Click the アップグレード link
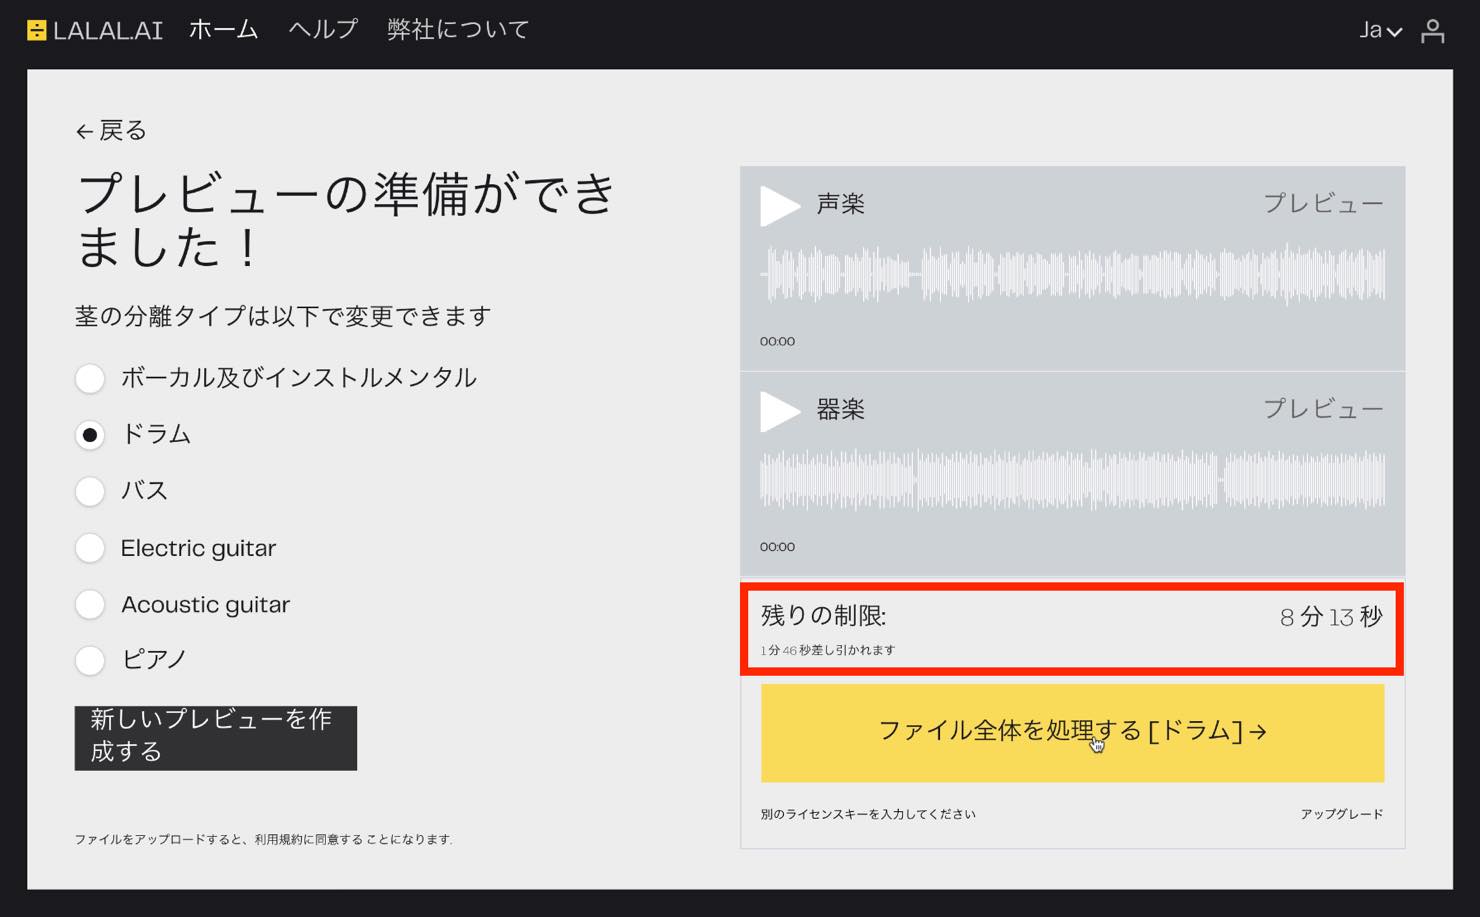This screenshot has width=1480, height=917. point(1342,814)
